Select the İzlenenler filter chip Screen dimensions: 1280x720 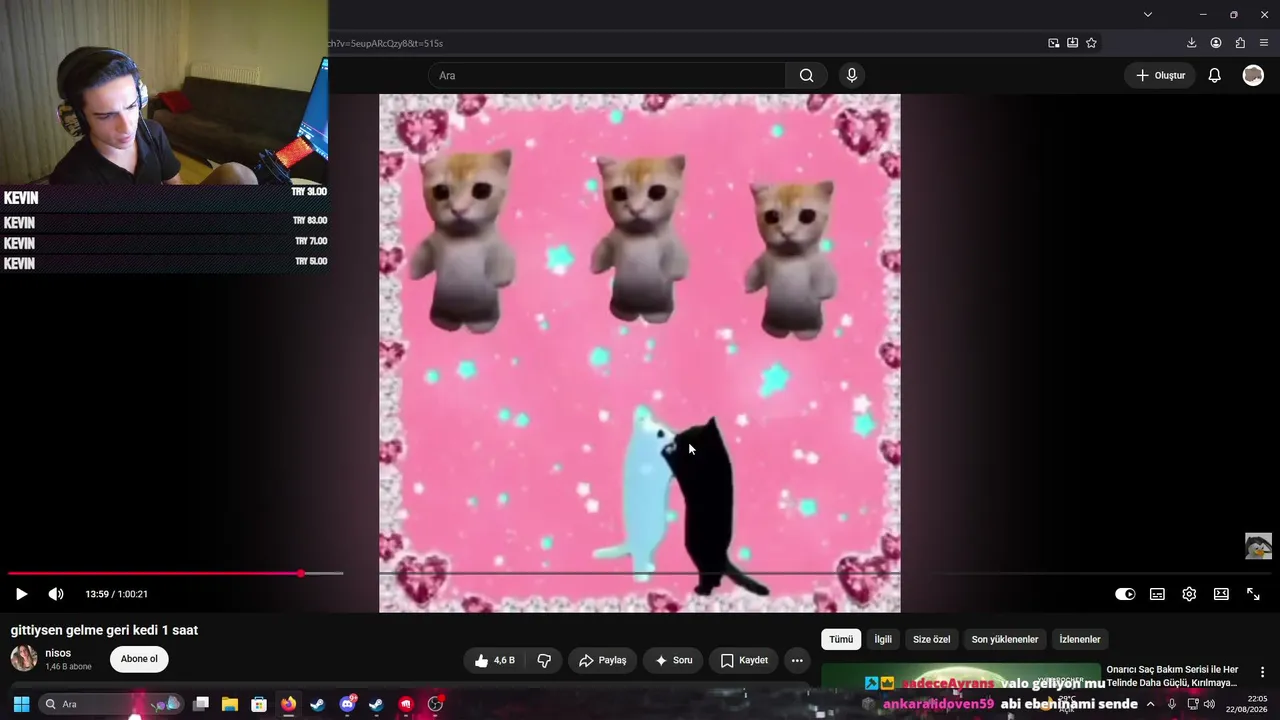click(1080, 639)
